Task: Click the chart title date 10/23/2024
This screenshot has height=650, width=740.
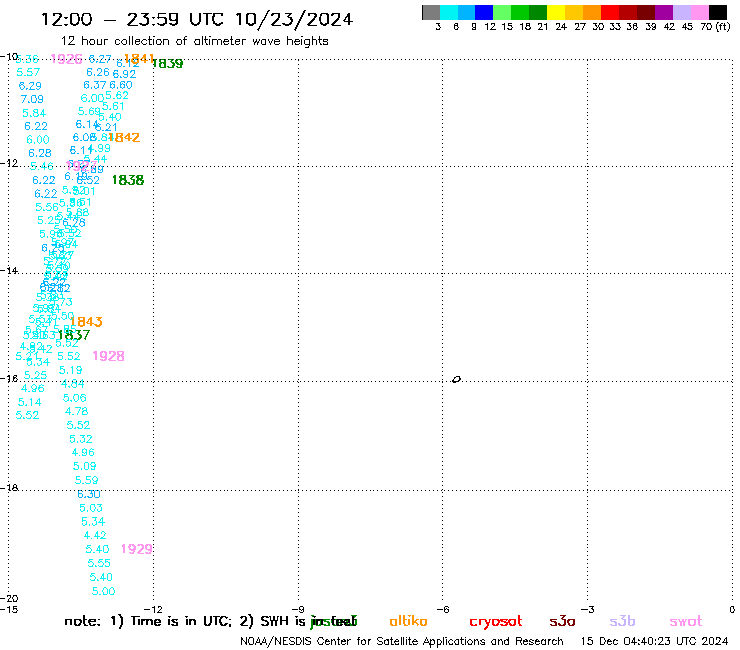Action: [x=293, y=20]
